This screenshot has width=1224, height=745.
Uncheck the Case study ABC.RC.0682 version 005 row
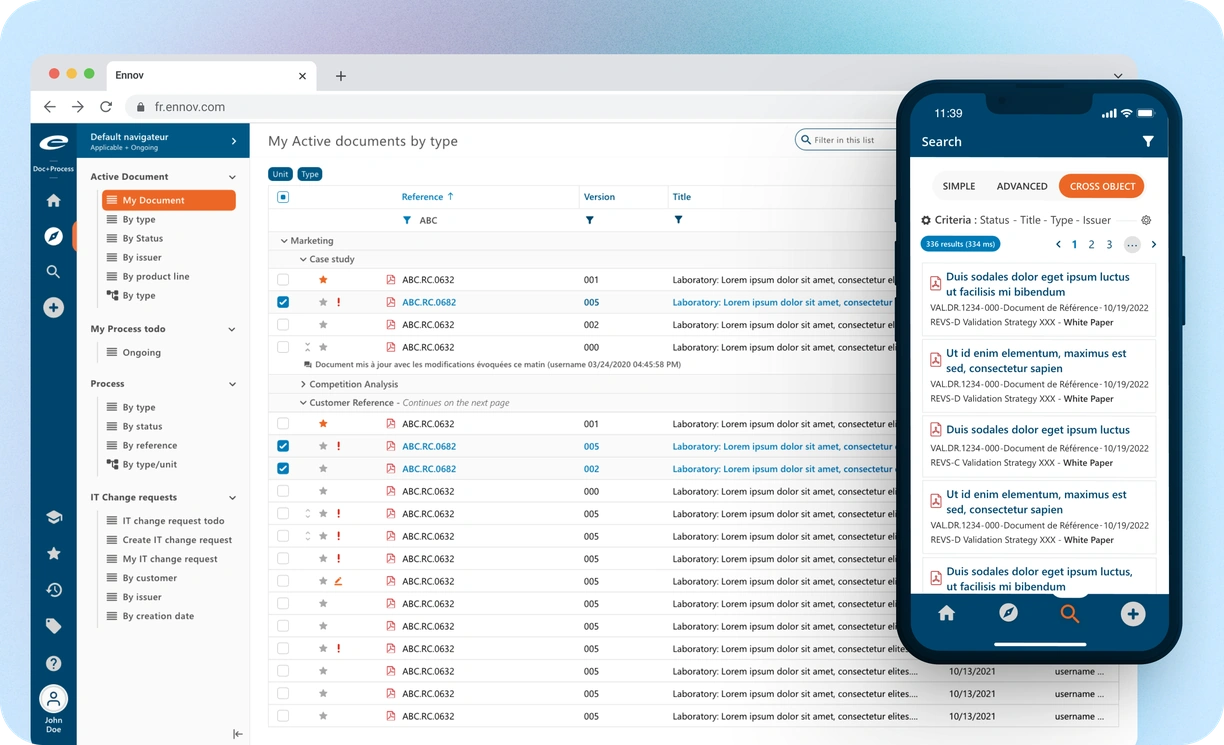tap(283, 302)
